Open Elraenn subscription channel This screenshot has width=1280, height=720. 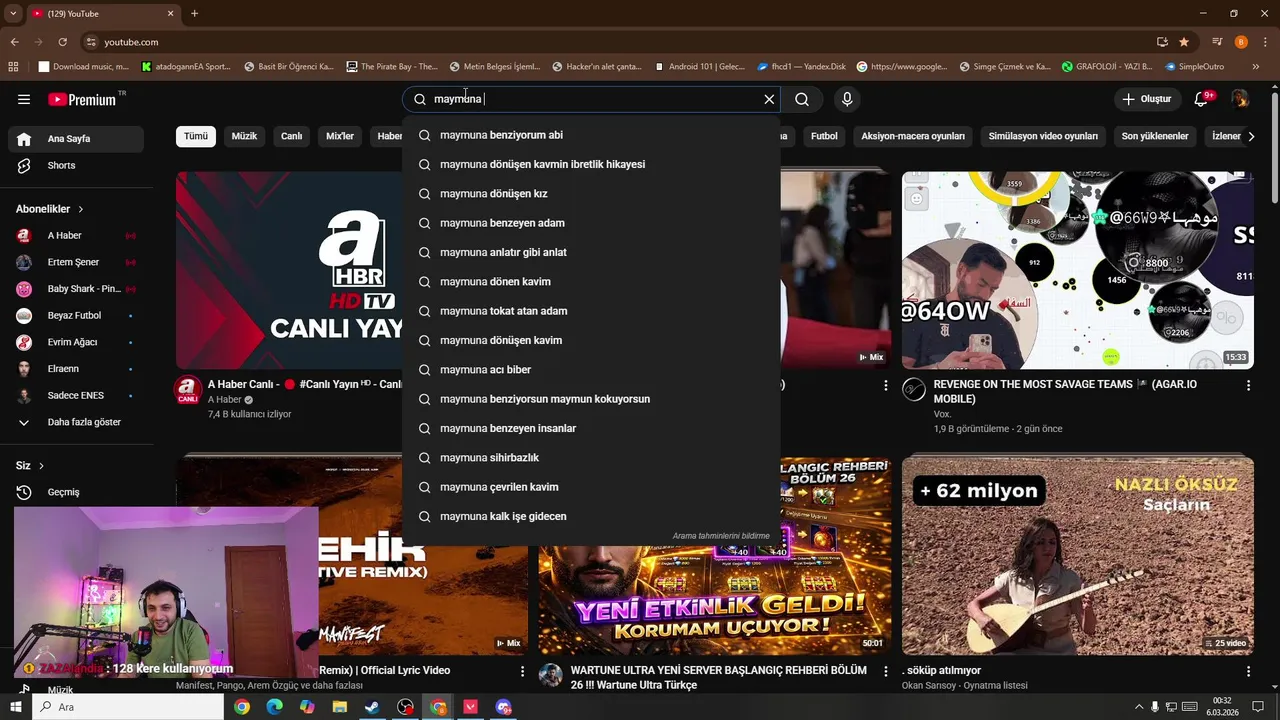[x=76, y=369]
